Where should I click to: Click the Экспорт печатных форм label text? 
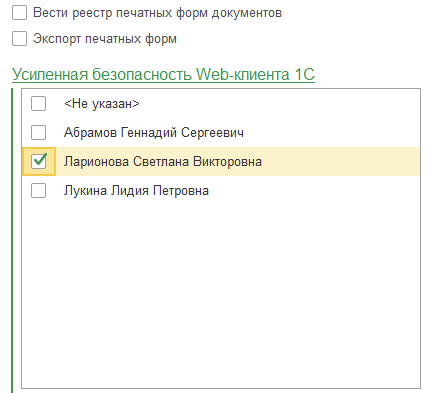point(105,39)
